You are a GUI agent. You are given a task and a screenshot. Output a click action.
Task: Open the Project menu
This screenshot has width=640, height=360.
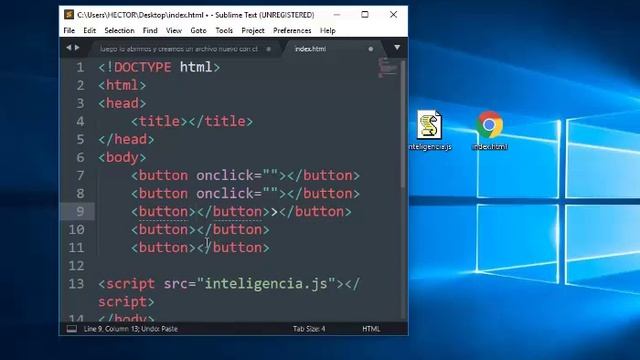253,31
